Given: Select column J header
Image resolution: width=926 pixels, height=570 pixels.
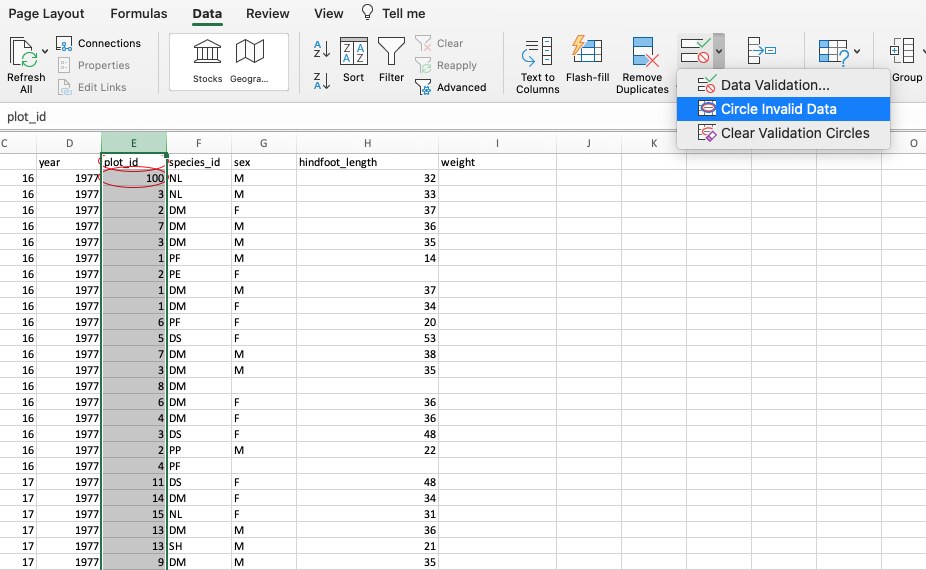Looking at the screenshot, I should coord(589,143).
